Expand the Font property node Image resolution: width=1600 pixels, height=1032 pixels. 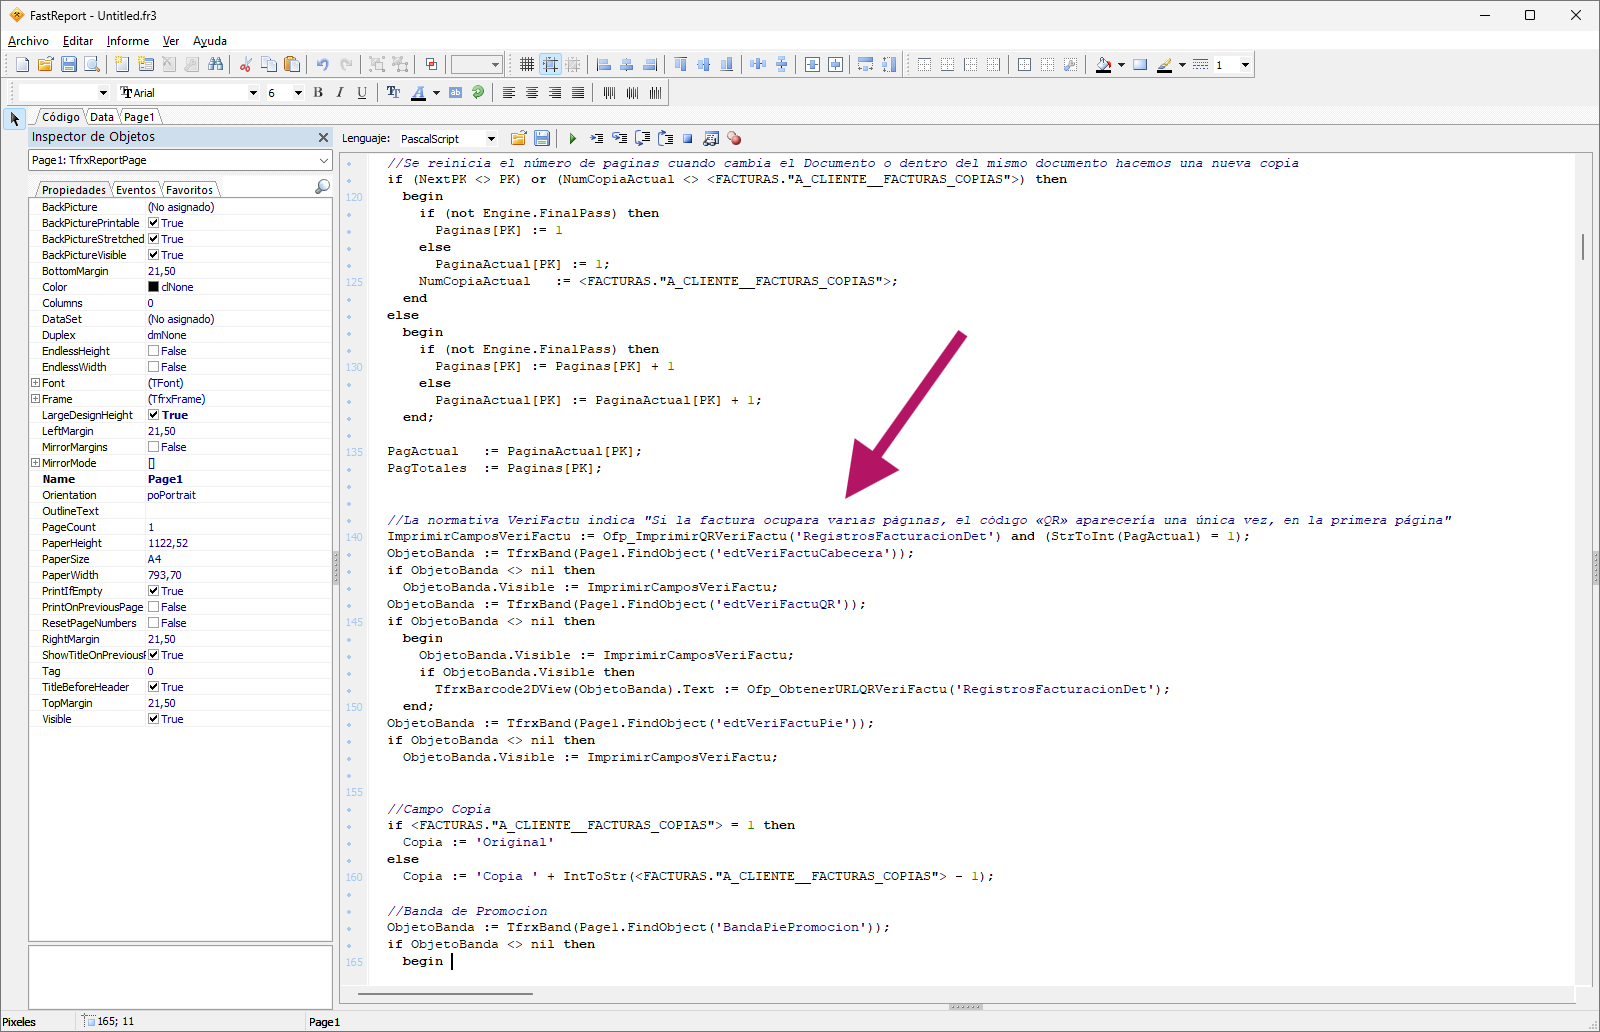coord(36,383)
